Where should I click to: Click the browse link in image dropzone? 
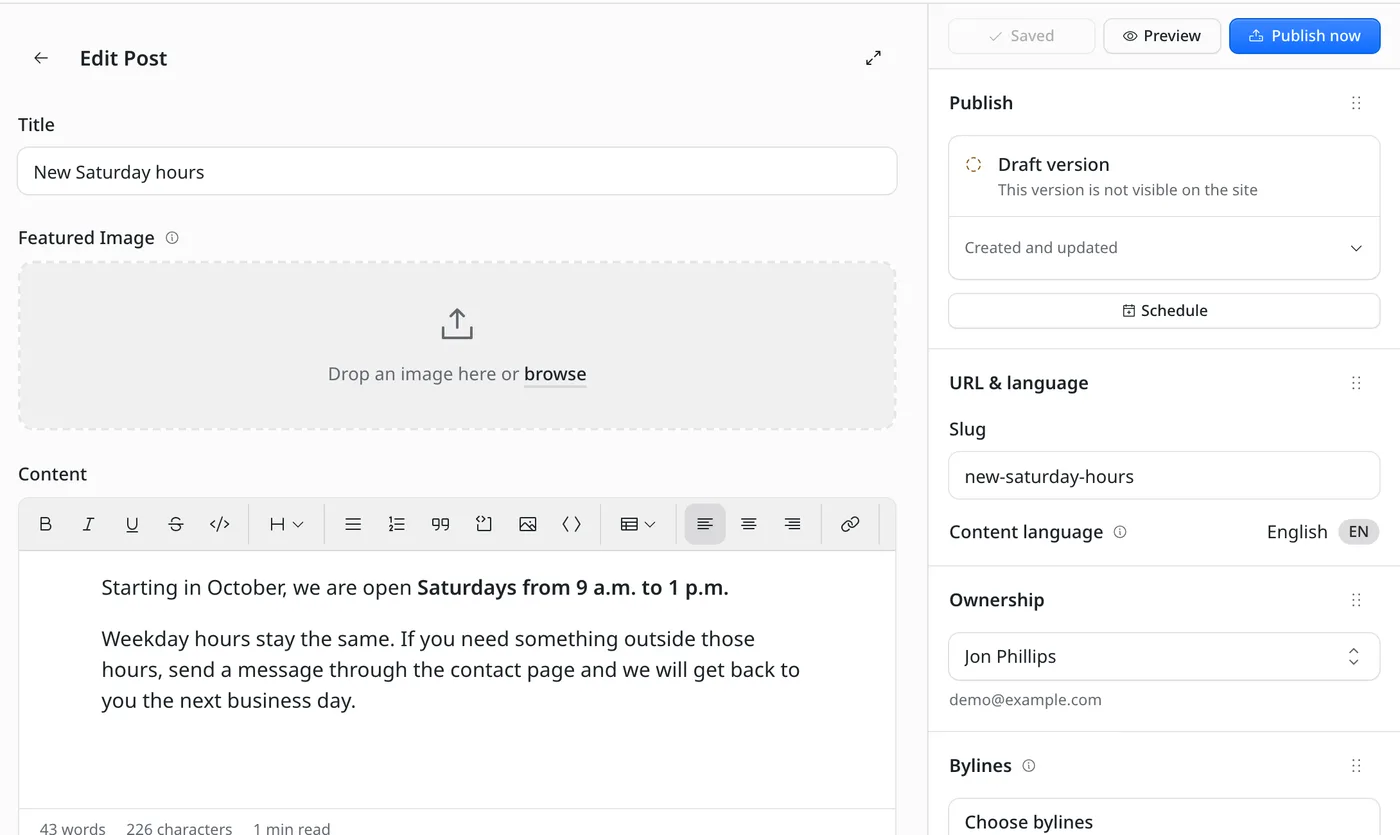click(x=555, y=374)
